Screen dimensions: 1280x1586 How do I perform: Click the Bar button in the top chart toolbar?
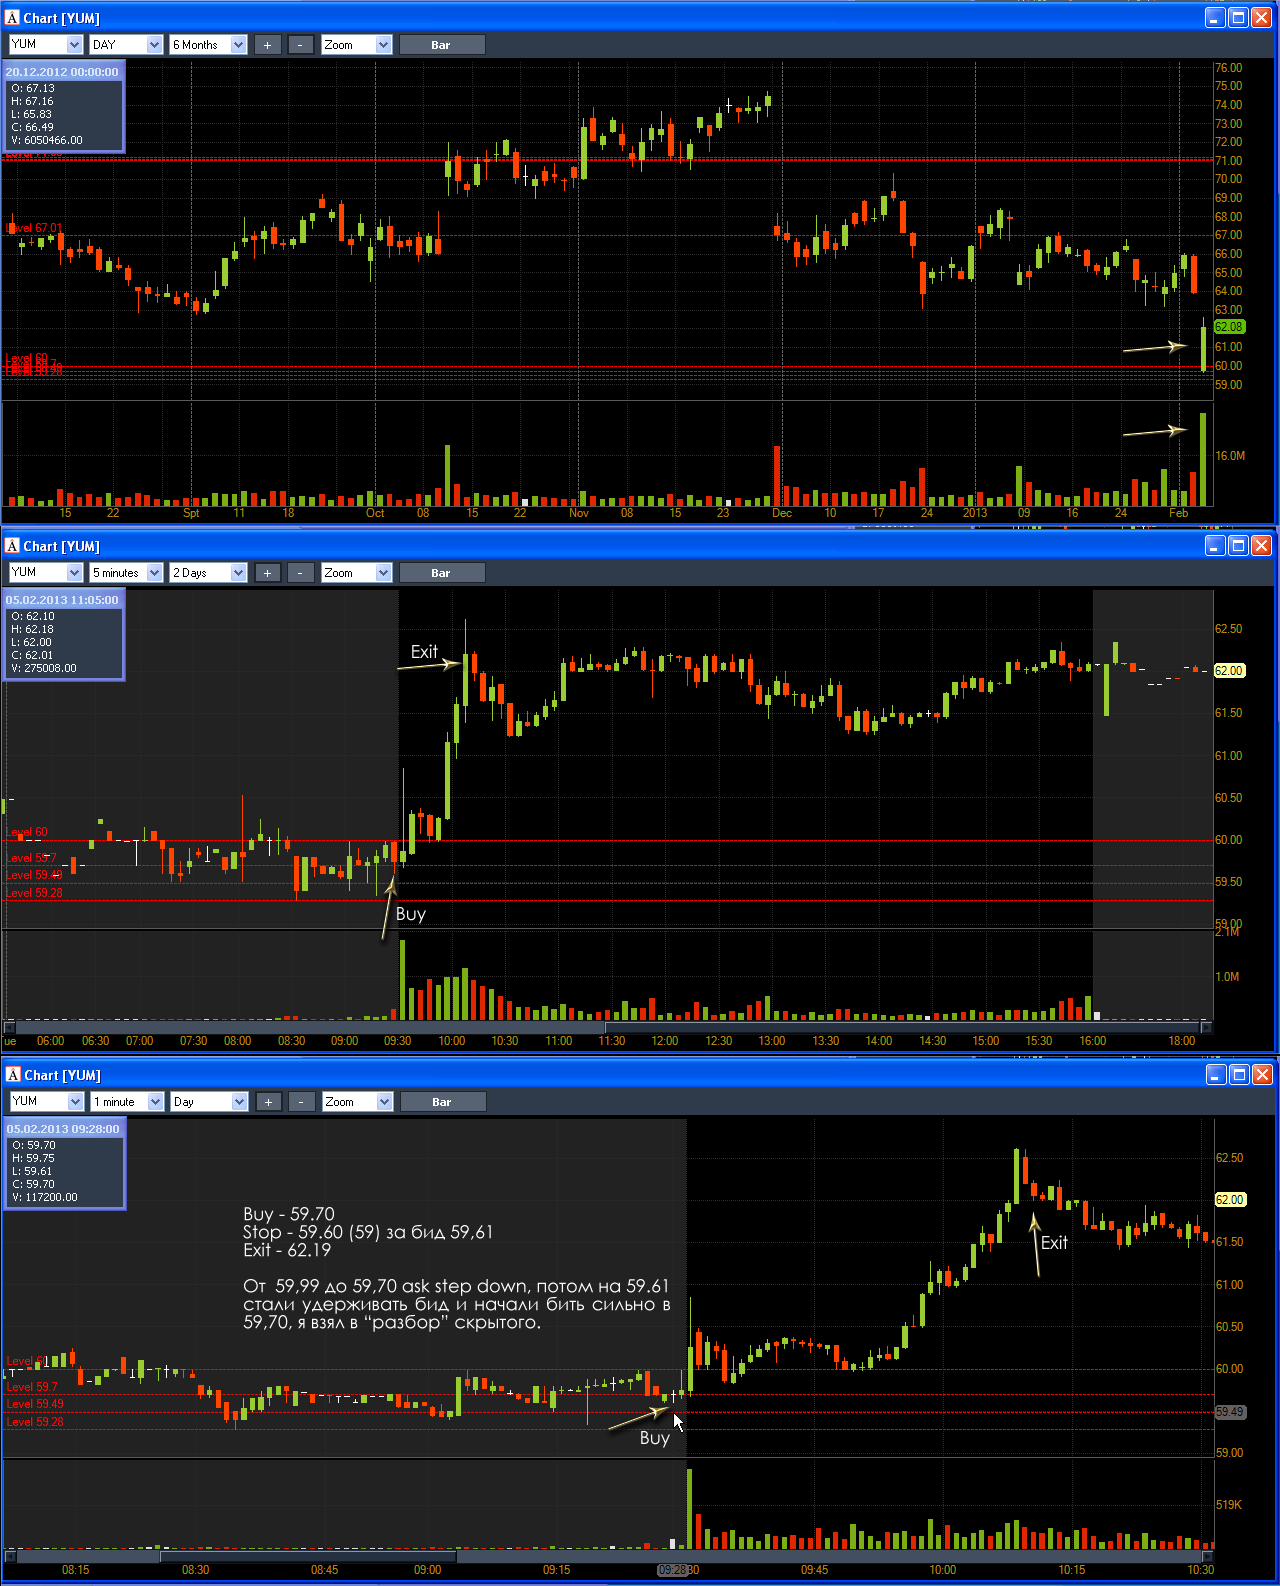click(441, 45)
